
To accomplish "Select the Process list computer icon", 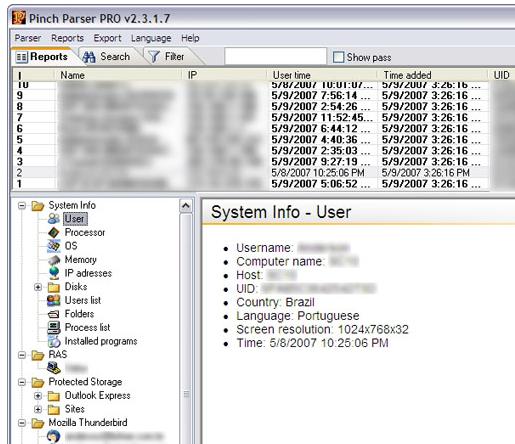I will (x=54, y=328).
